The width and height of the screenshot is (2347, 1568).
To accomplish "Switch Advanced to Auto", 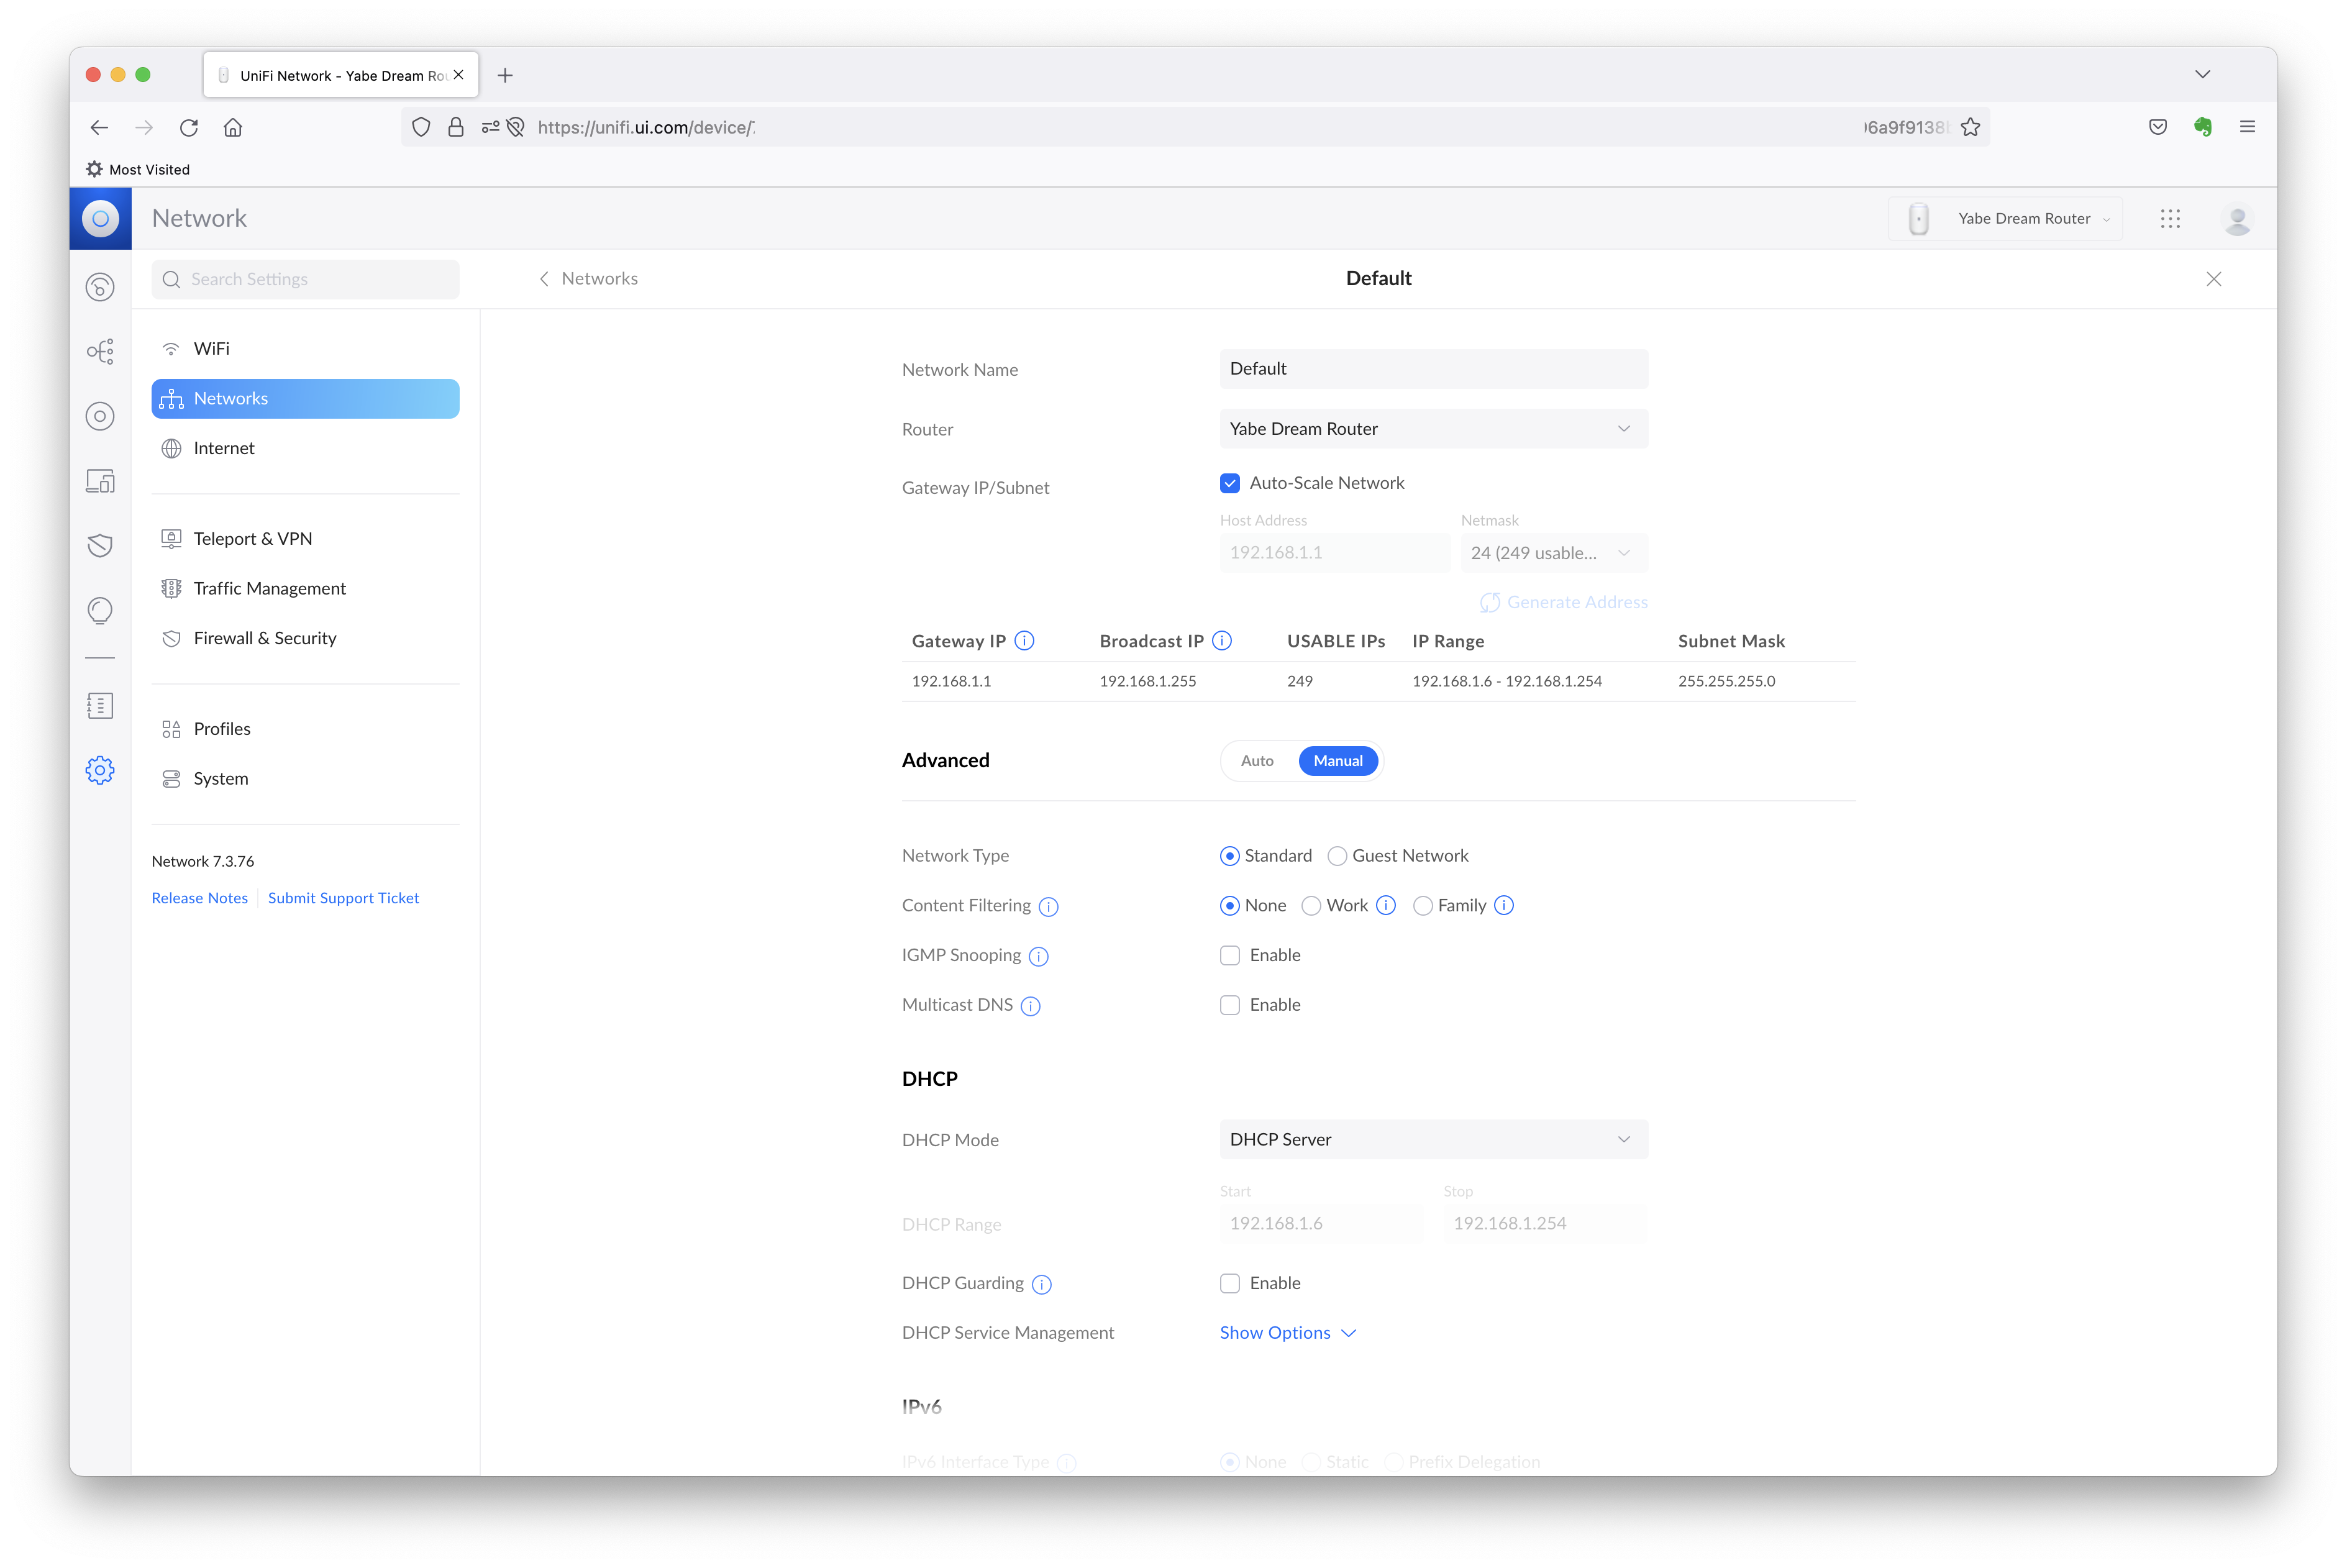I will [1257, 761].
